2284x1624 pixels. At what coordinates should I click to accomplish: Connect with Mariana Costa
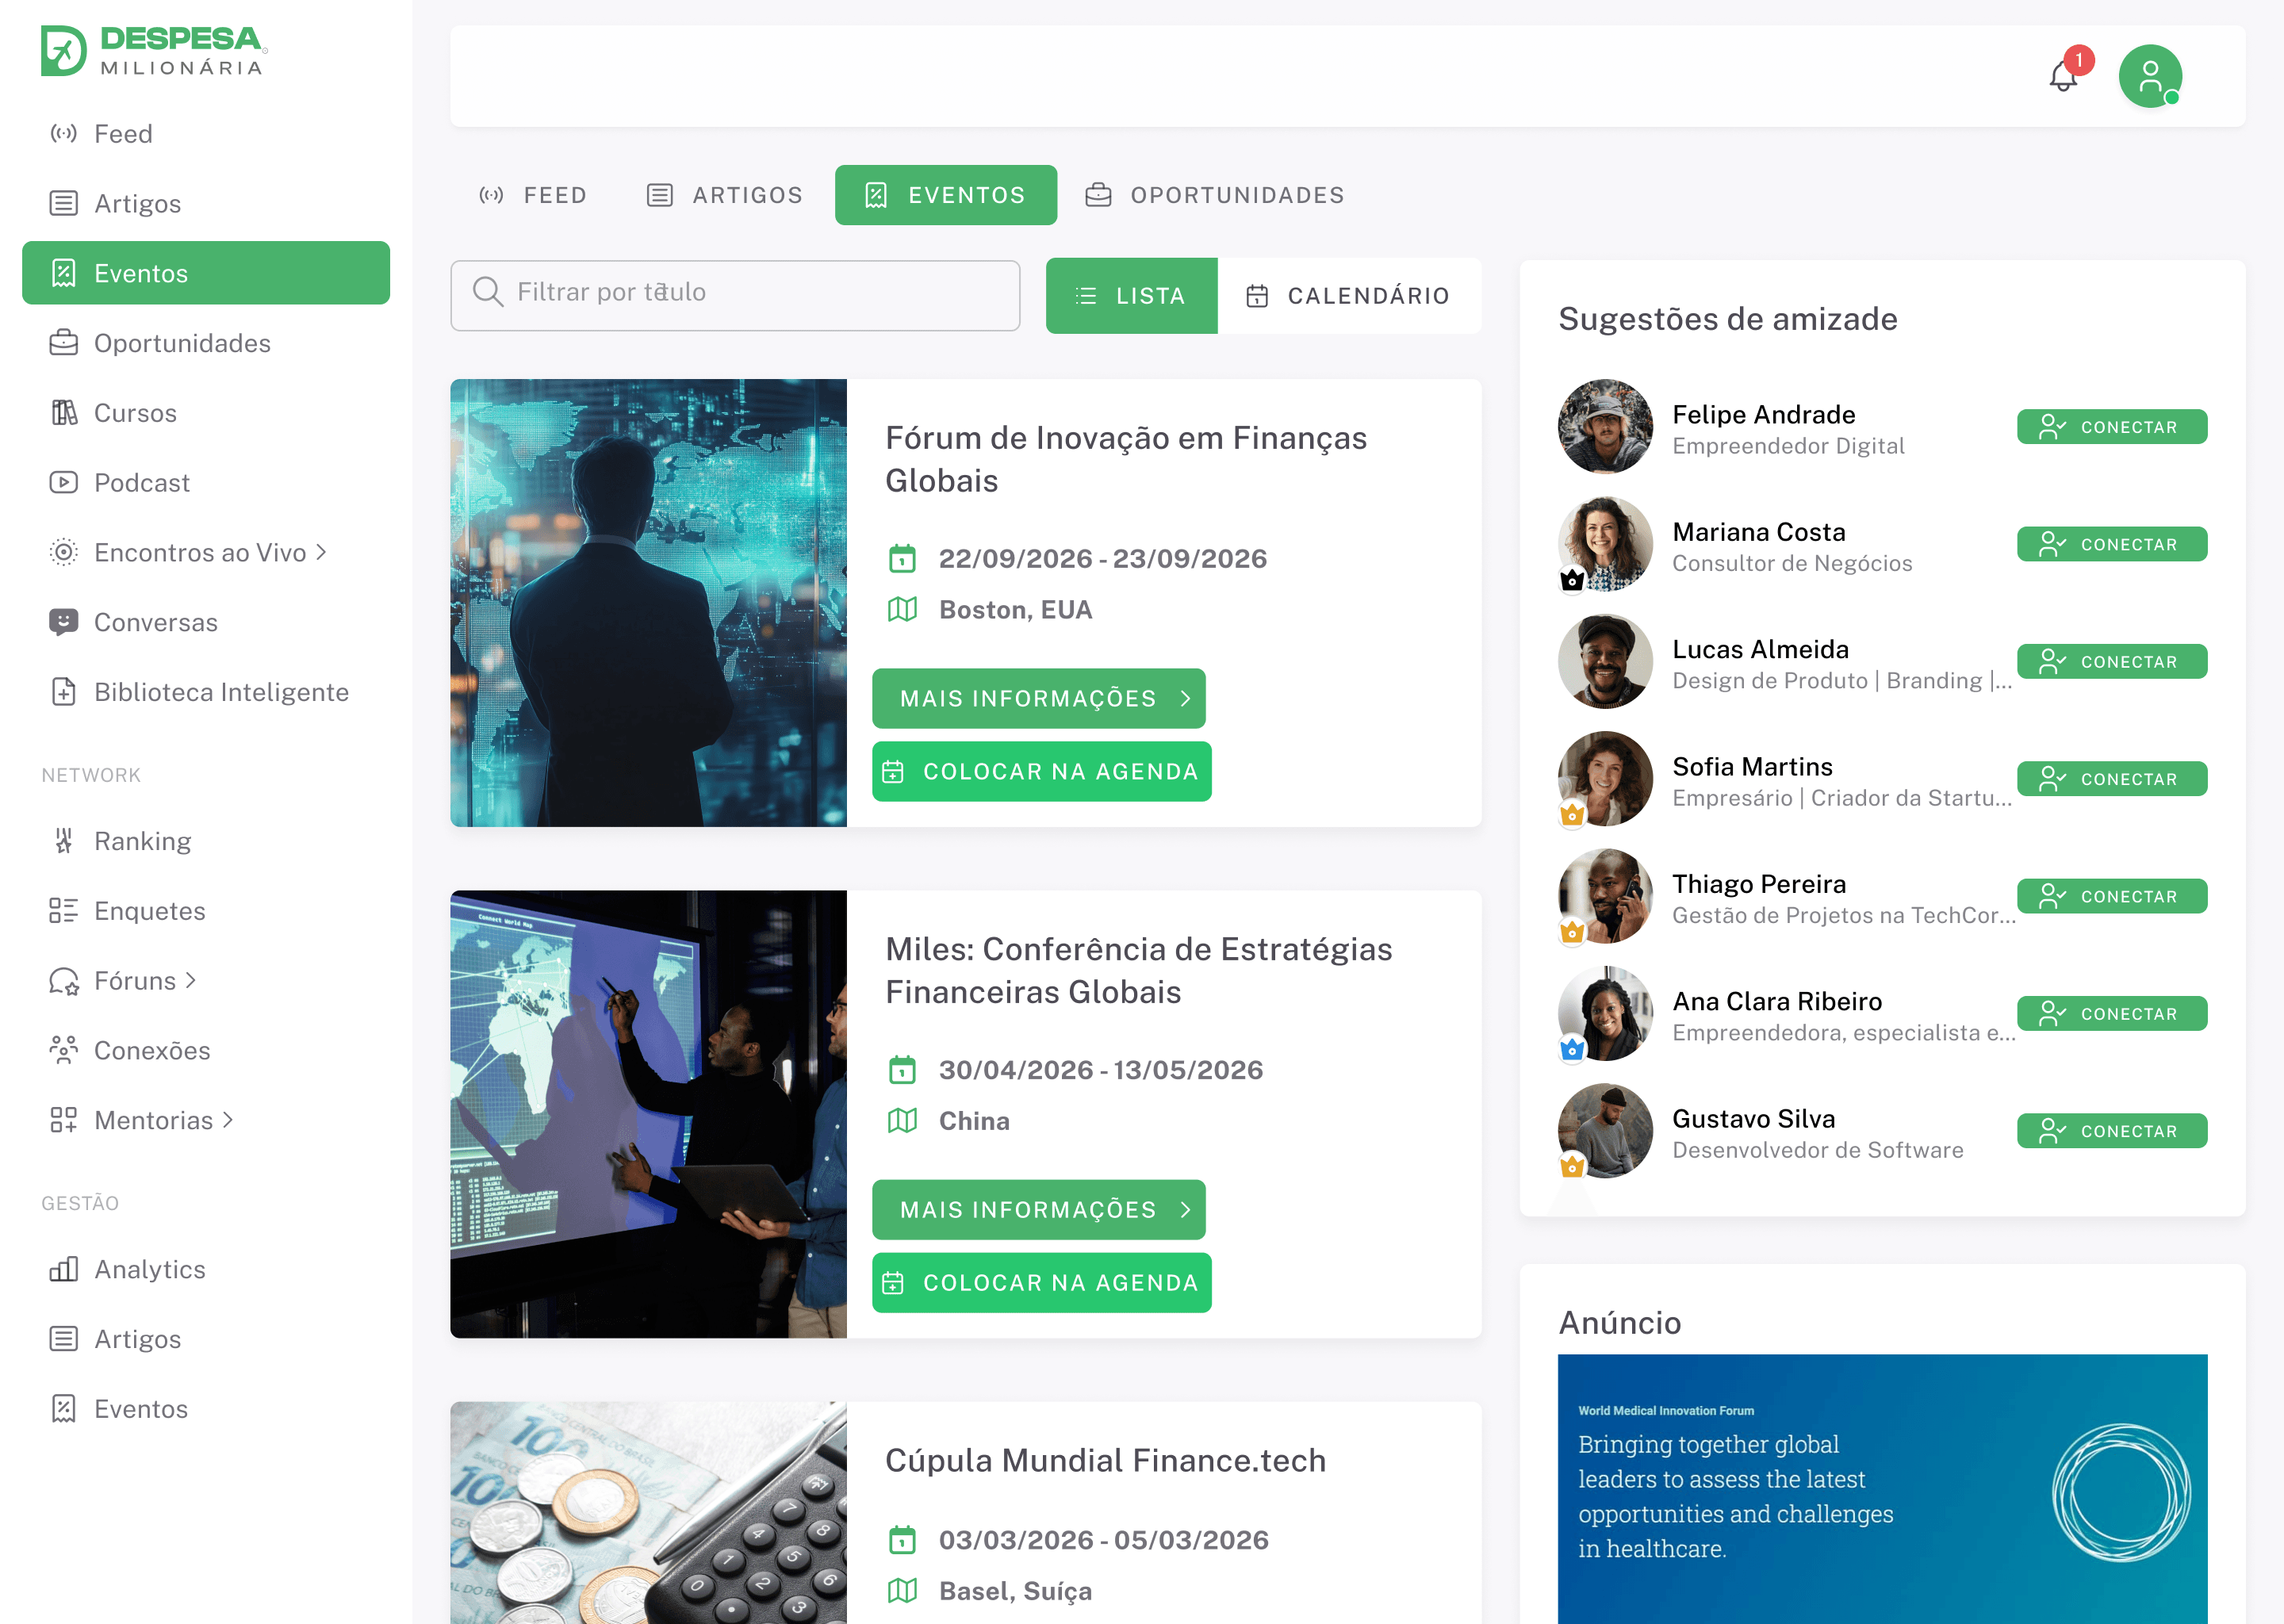(2111, 544)
